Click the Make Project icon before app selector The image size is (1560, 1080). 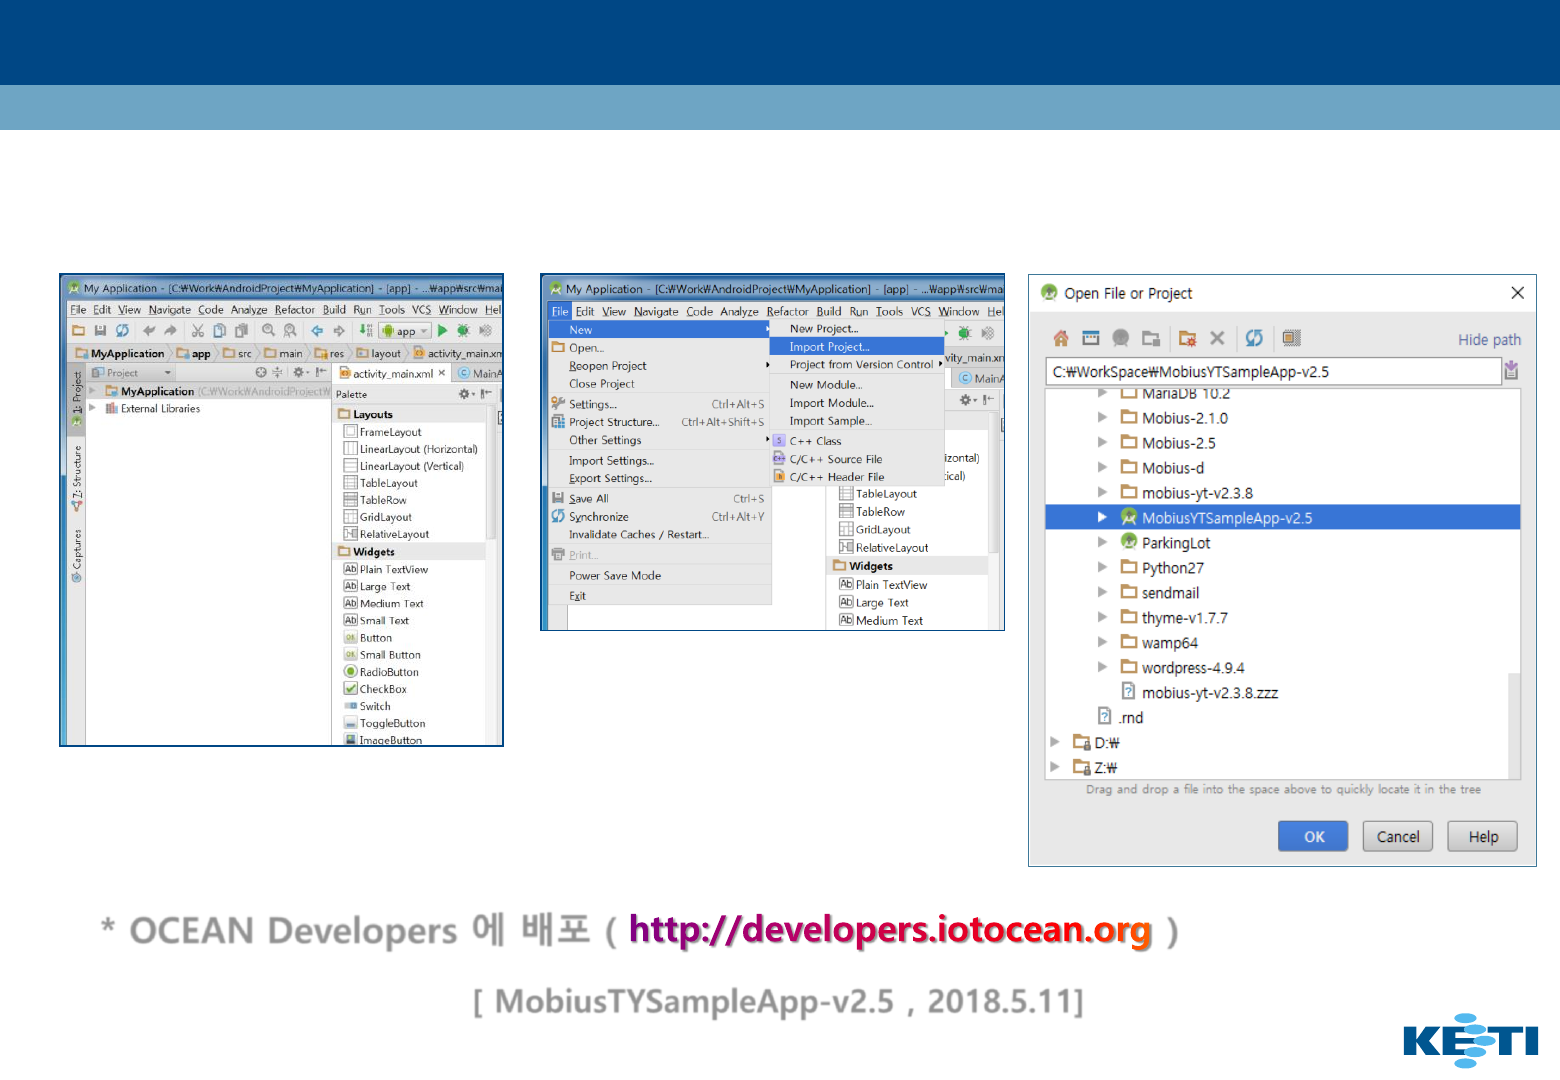(x=365, y=330)
